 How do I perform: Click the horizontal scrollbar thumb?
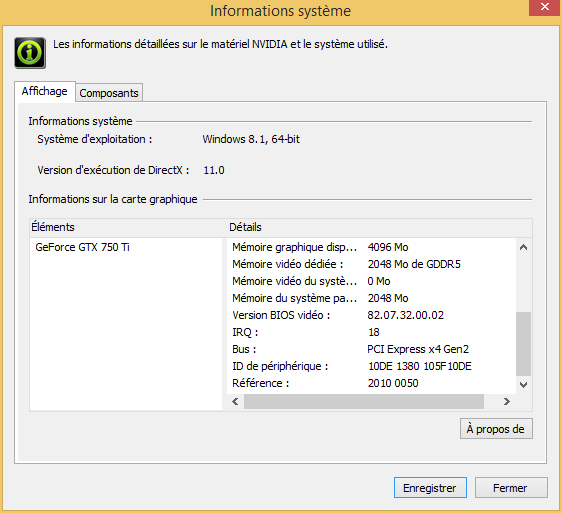[x=364, y=401]
